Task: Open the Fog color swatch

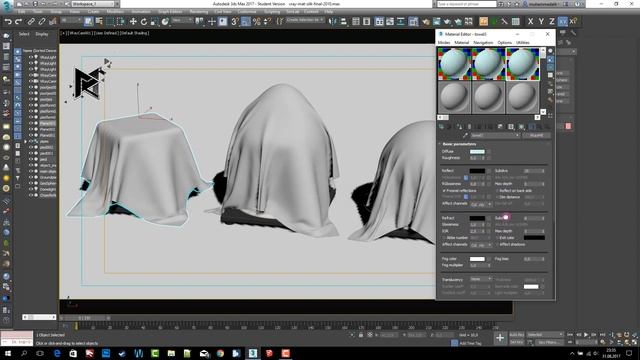Action: coord(477,259)
